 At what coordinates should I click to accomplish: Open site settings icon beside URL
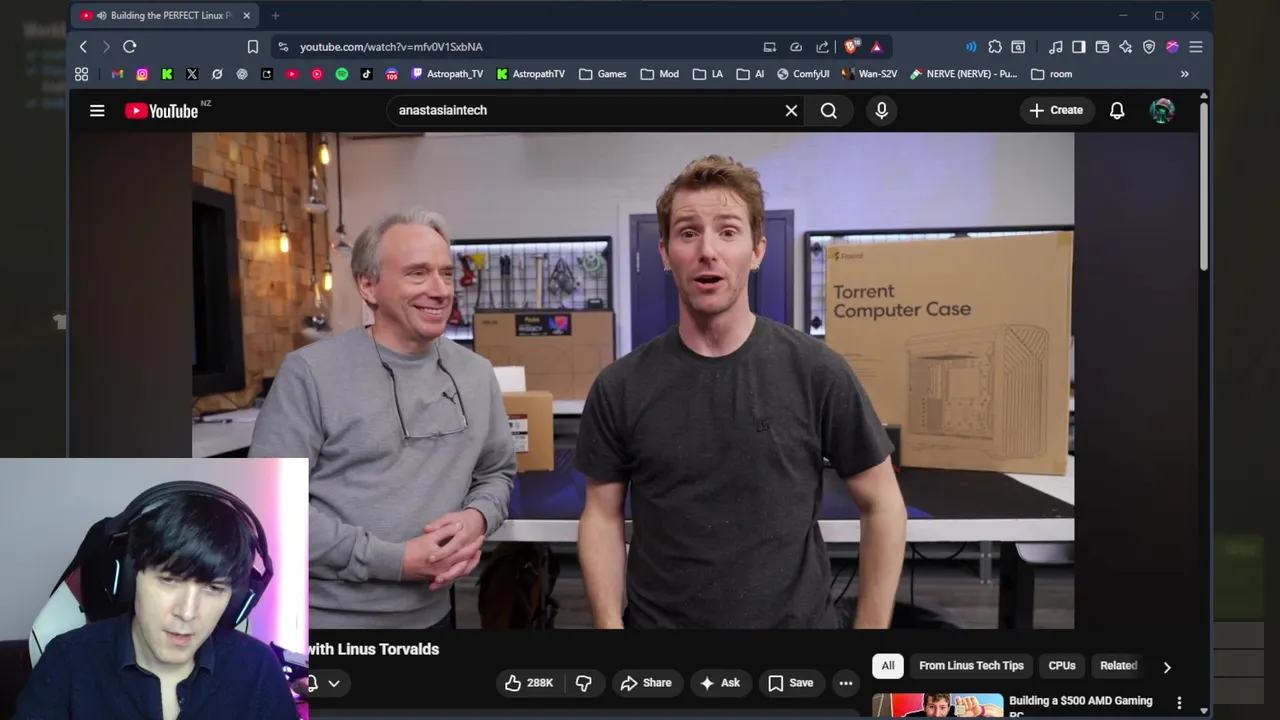click(284, 47)
